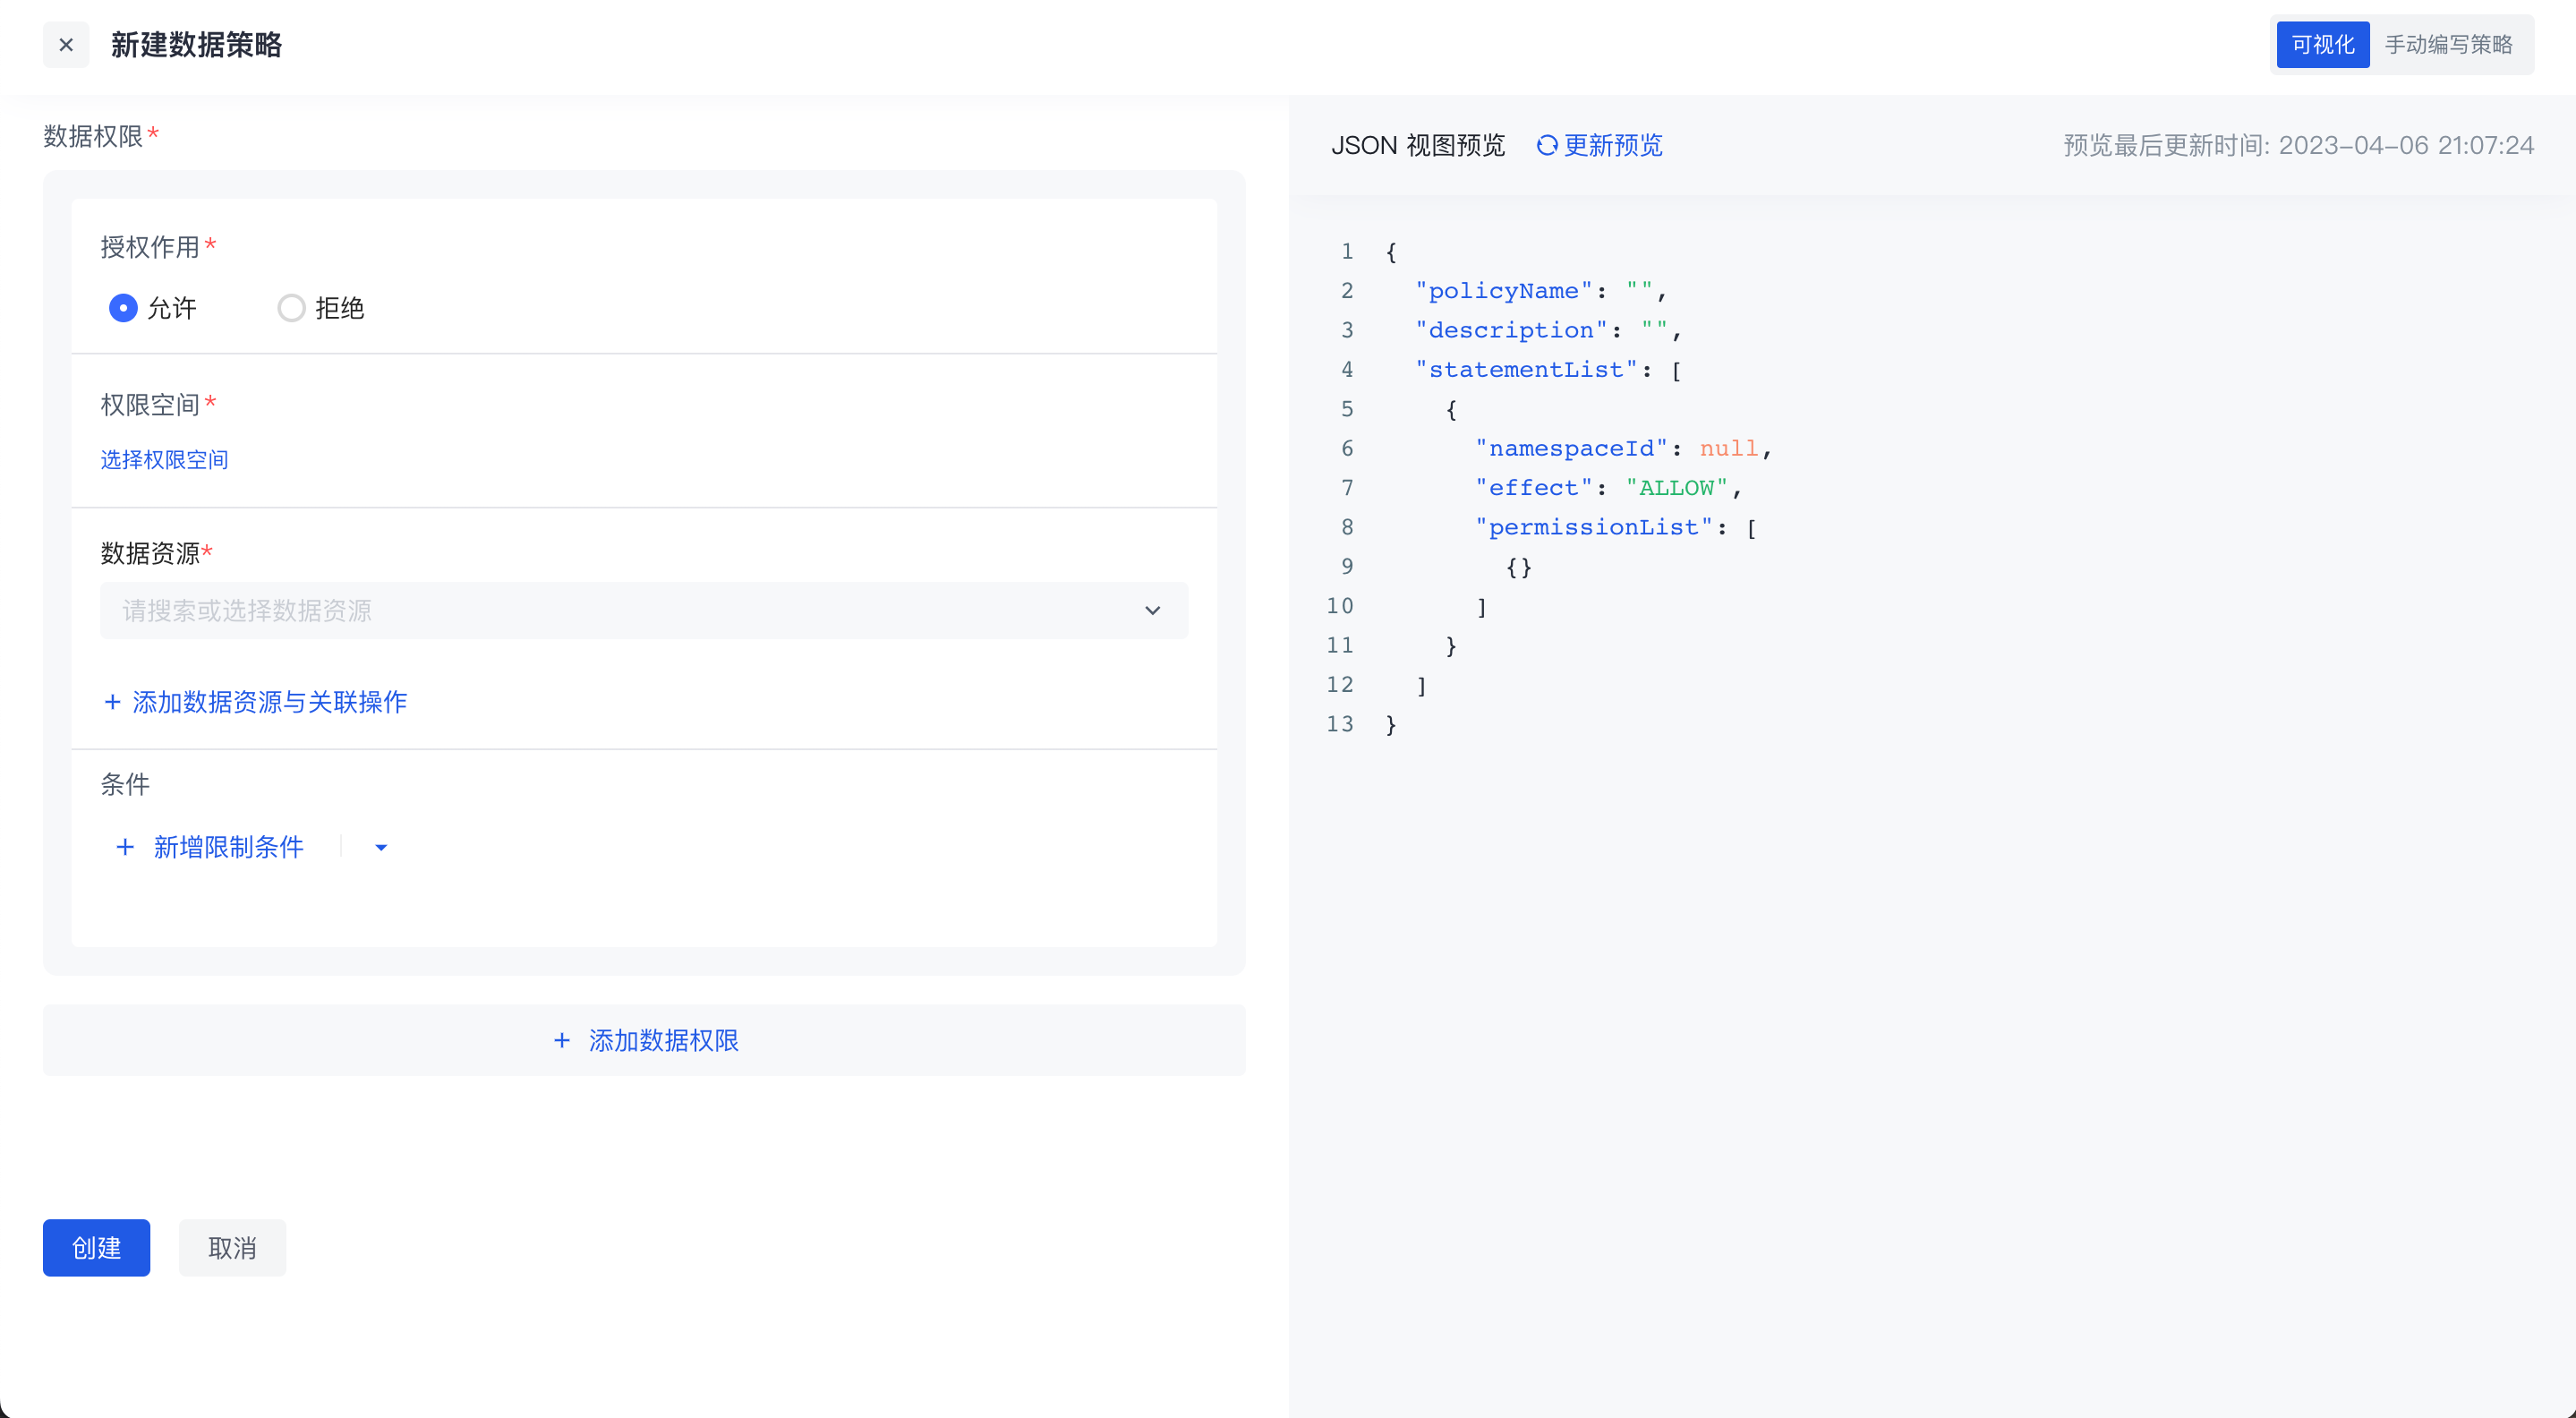Image resolution: width=2576 pixels, height=1418 pixels.
Task: Expand the data resource dropdown chevron
Action: (x=1152, y=611)
